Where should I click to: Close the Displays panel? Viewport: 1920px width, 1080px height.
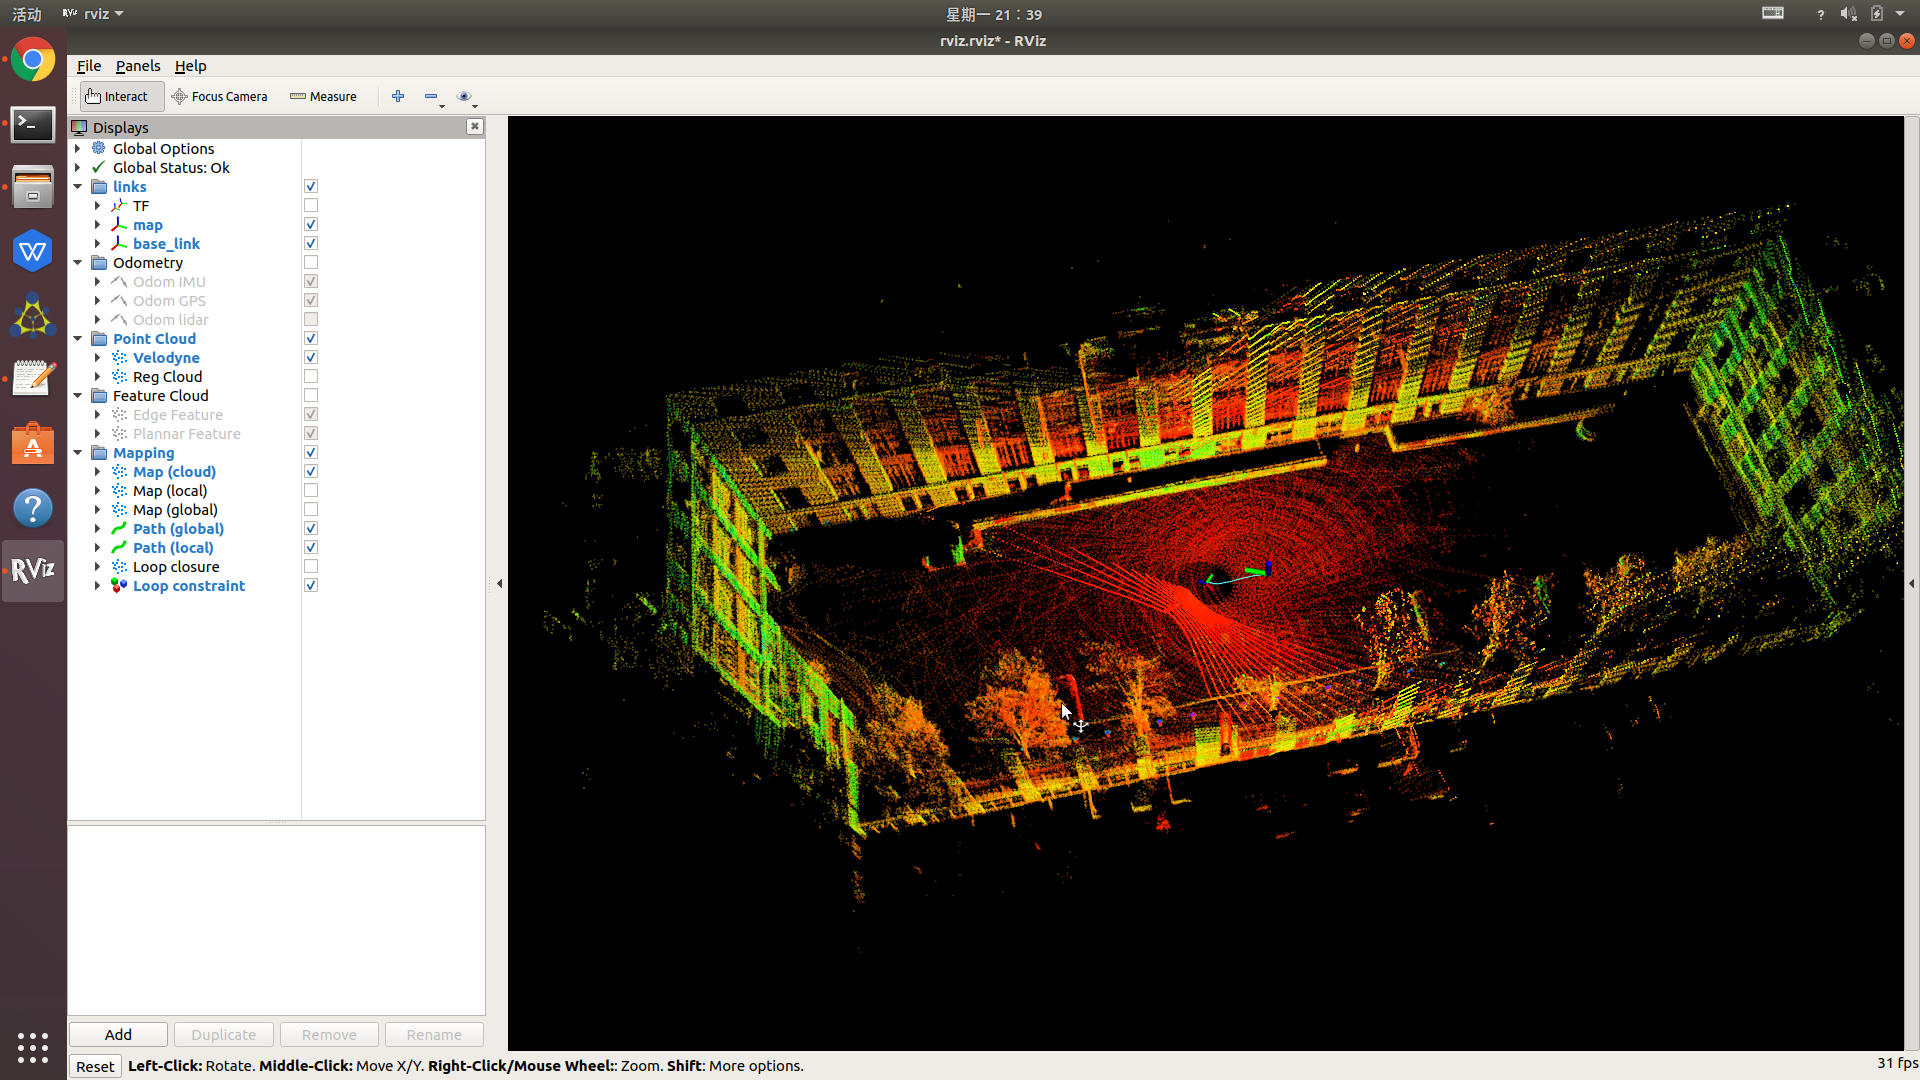point(475,126)
